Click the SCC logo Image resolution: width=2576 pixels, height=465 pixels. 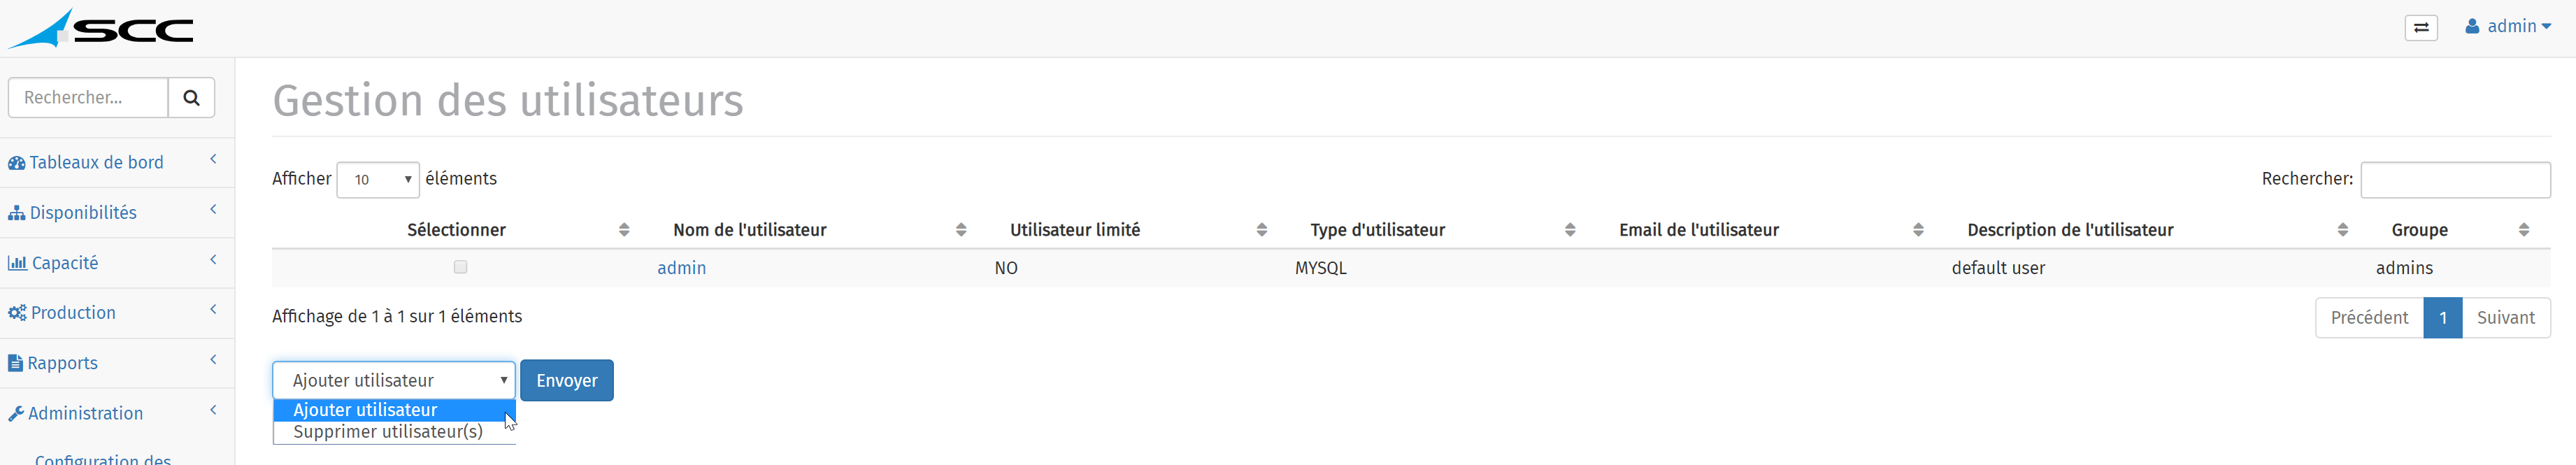100,28
